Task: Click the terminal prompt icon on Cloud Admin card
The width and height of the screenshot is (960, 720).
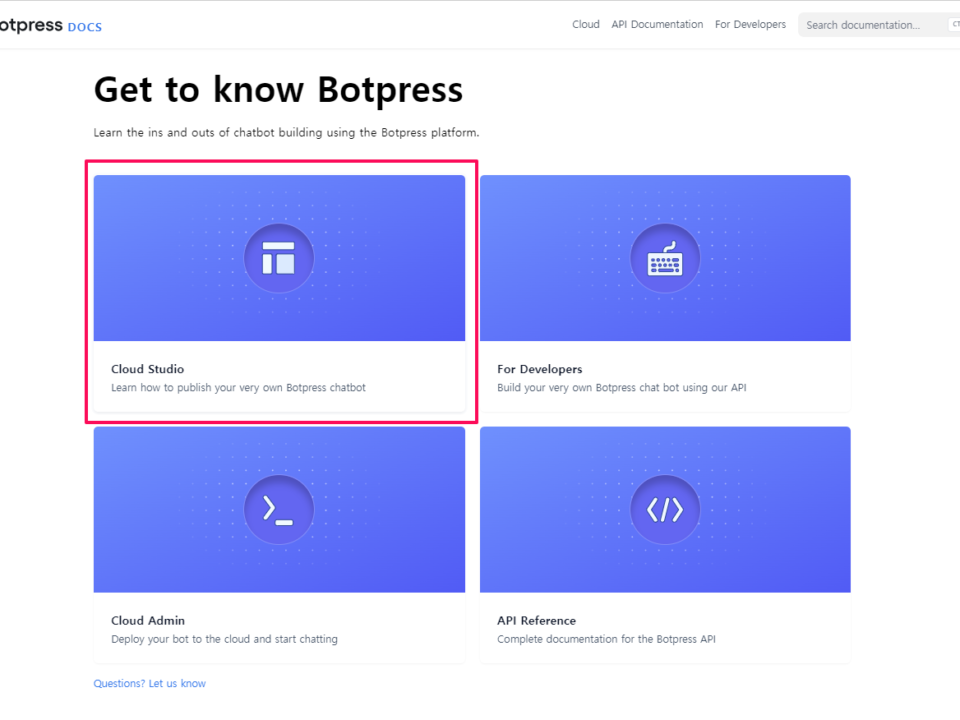Action: (x=279, y=509)
